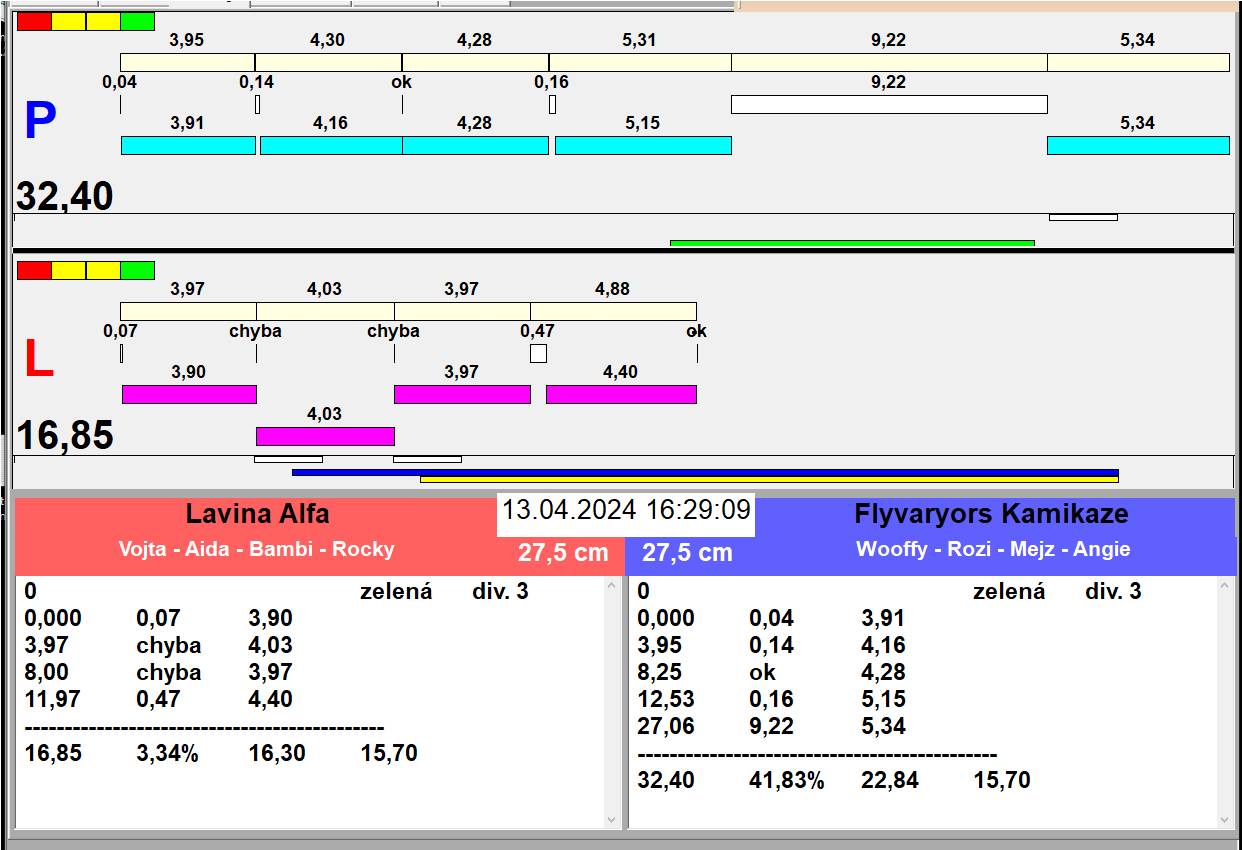This screenshot has width=1242, height=850.
Task: Click the small white 0,47 box in lane L
Action: (538, 353)
